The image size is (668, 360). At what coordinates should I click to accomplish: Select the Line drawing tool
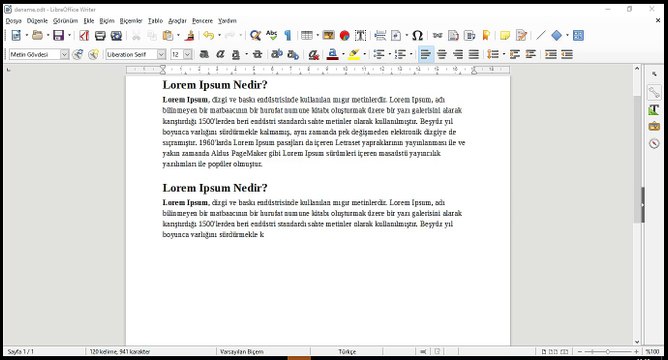point(541,35)
